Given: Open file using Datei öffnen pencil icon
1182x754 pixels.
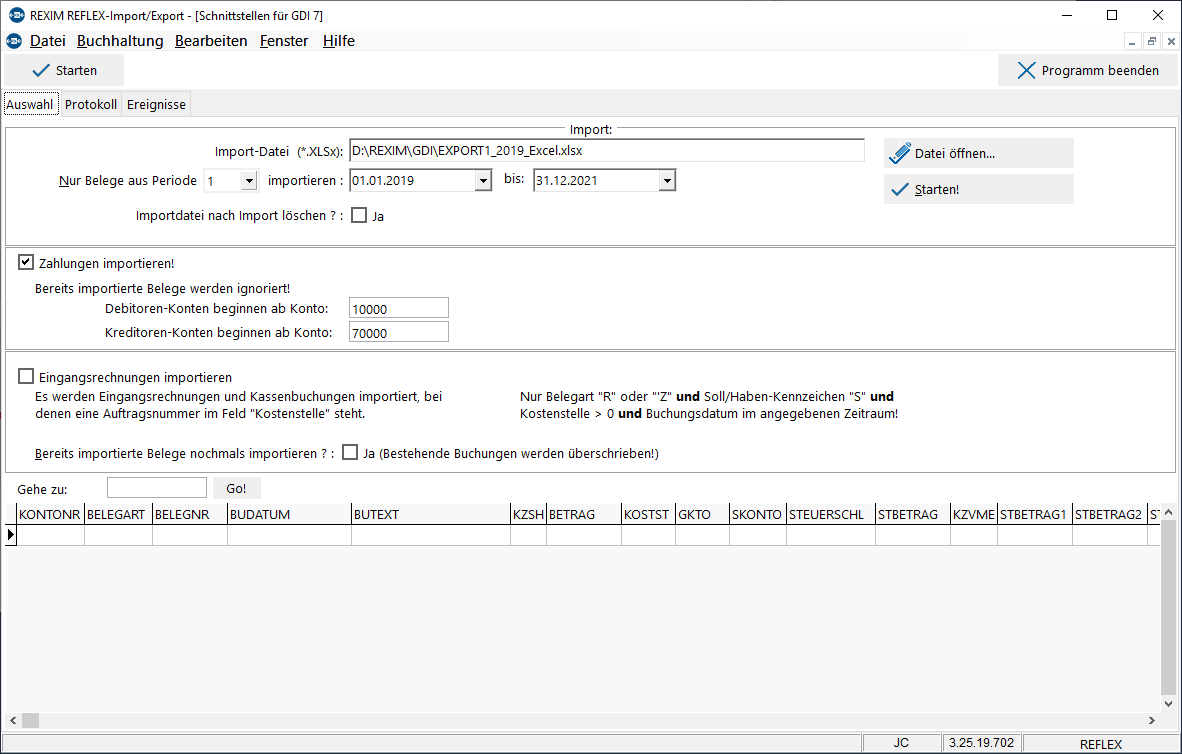Looking at the screenshot, I should (899, 153).
